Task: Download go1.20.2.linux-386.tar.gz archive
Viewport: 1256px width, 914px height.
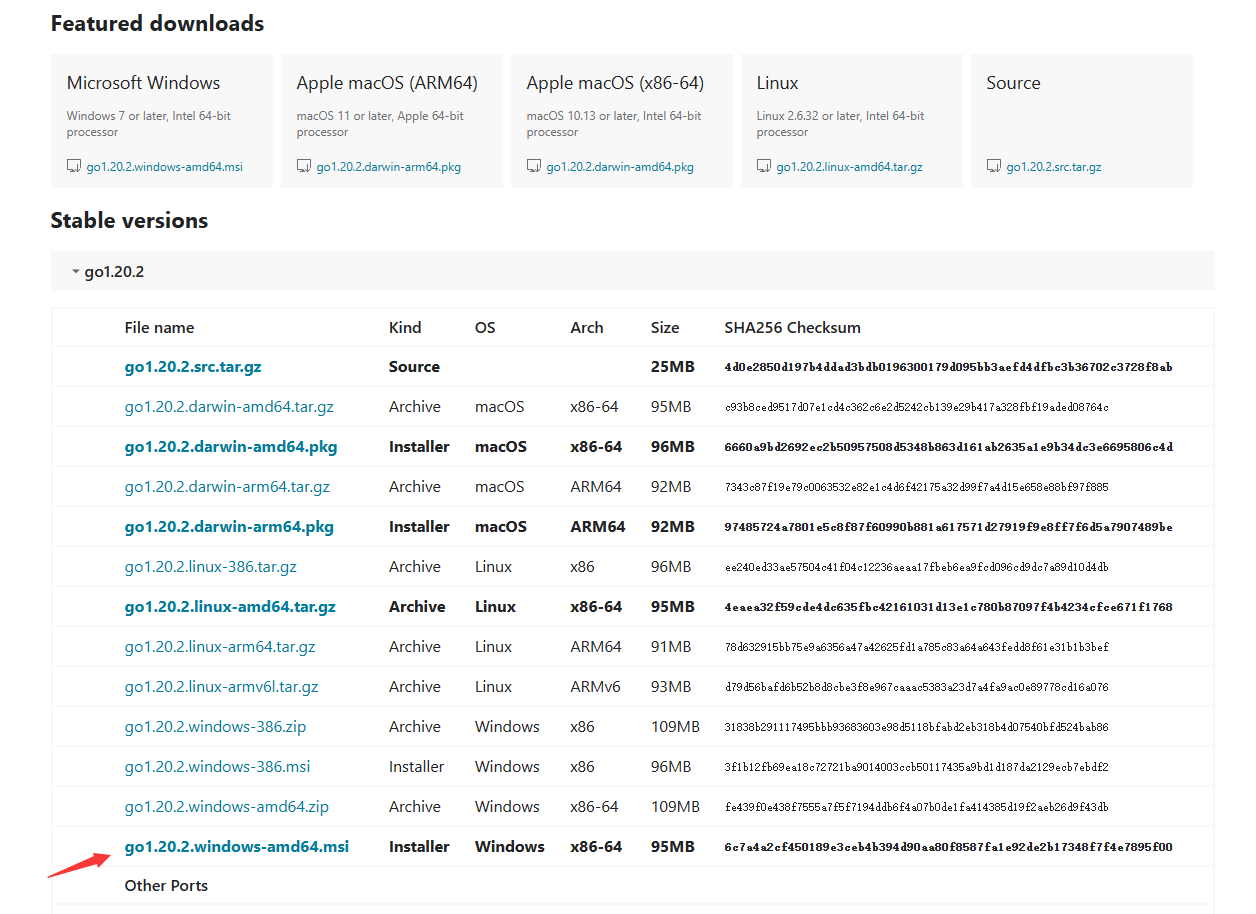Action: click(x=211, y=567)
